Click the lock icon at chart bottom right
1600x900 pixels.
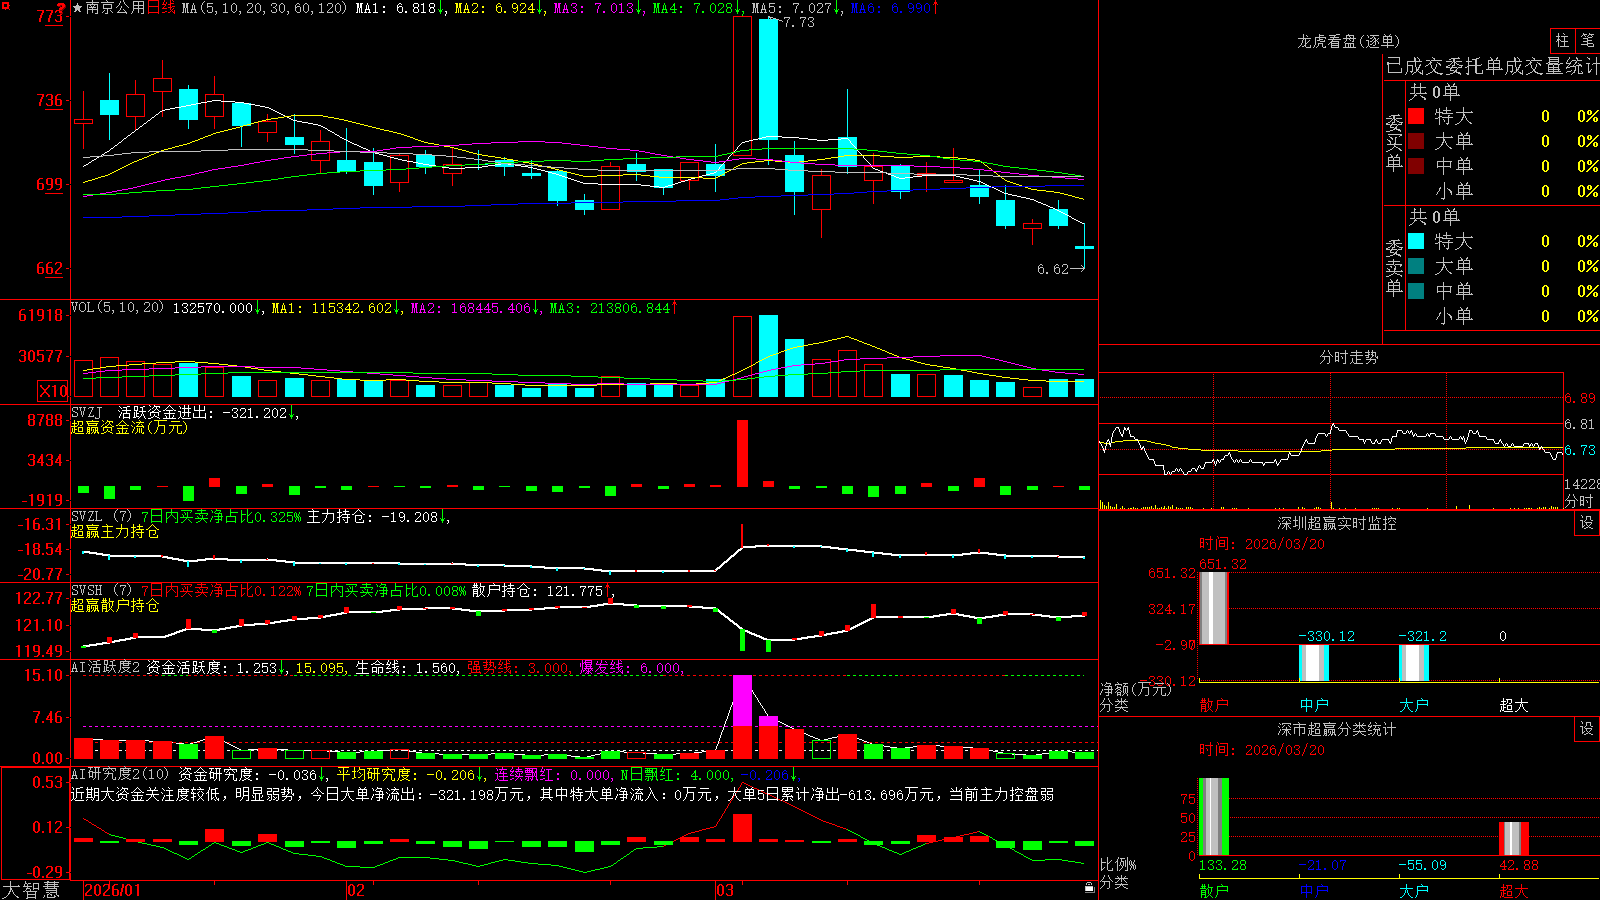tap(1090, 887)
